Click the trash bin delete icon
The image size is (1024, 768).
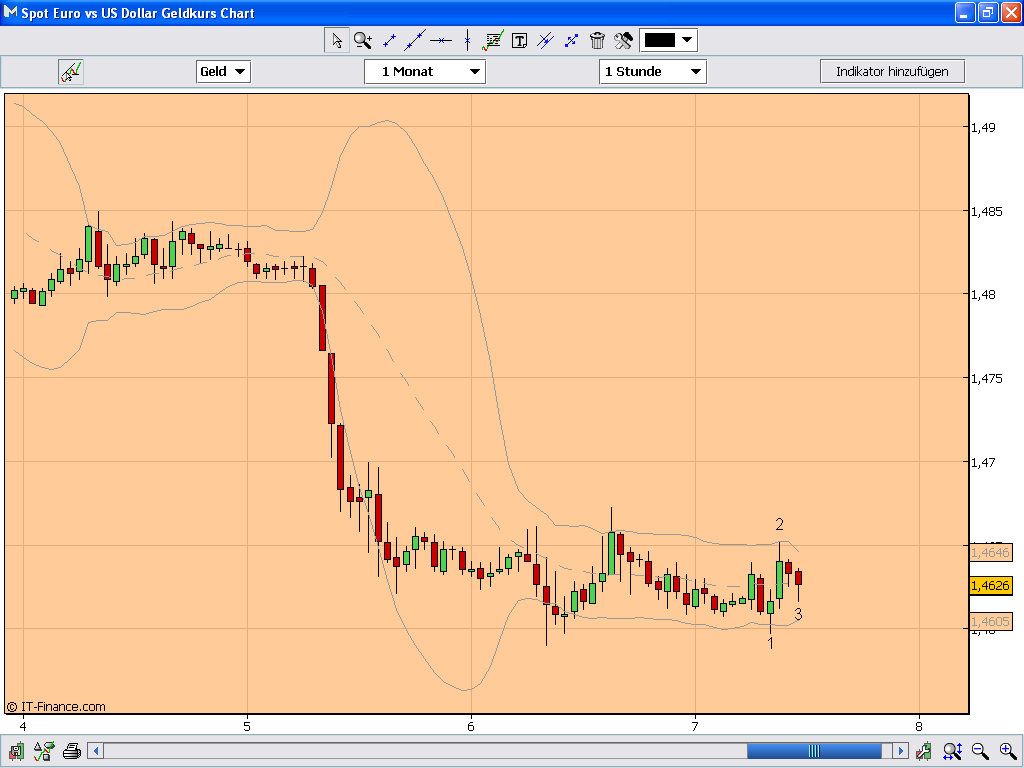coord(597,40)
